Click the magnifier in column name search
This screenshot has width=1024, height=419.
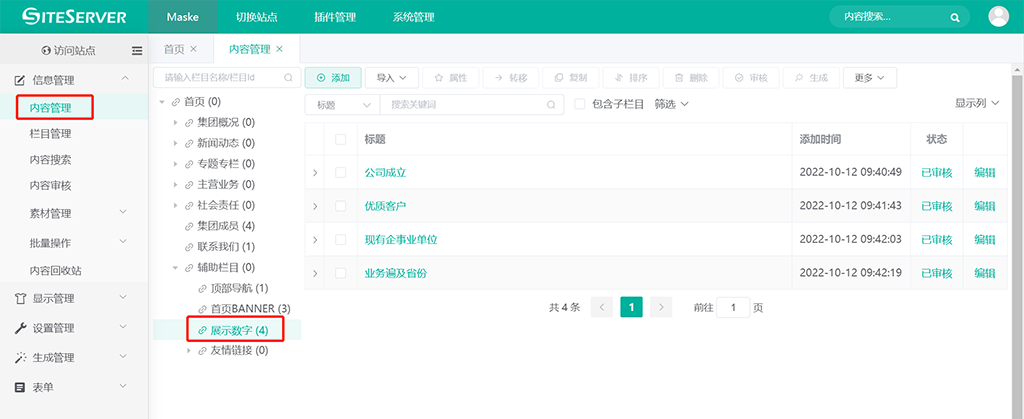pos(288,77)
